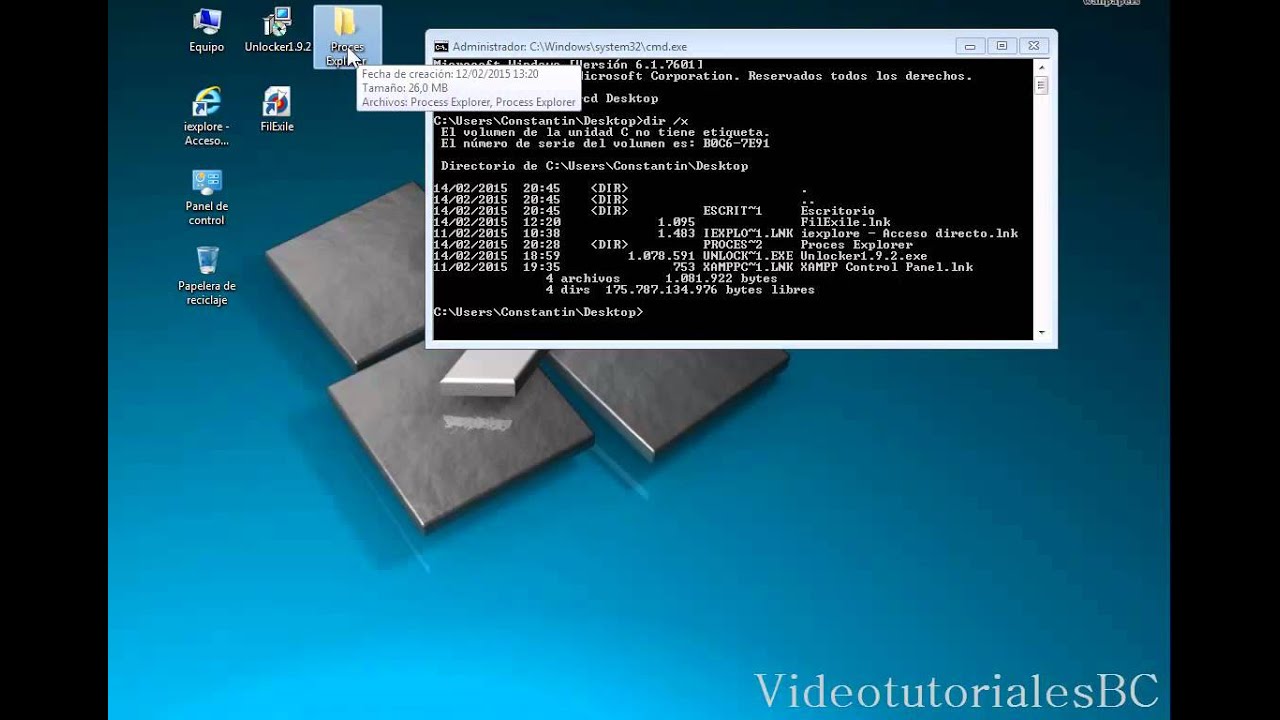Close the Administrador cmd.exe window
Viewport: 1280px width, 720px height.
click(1035, 46)
